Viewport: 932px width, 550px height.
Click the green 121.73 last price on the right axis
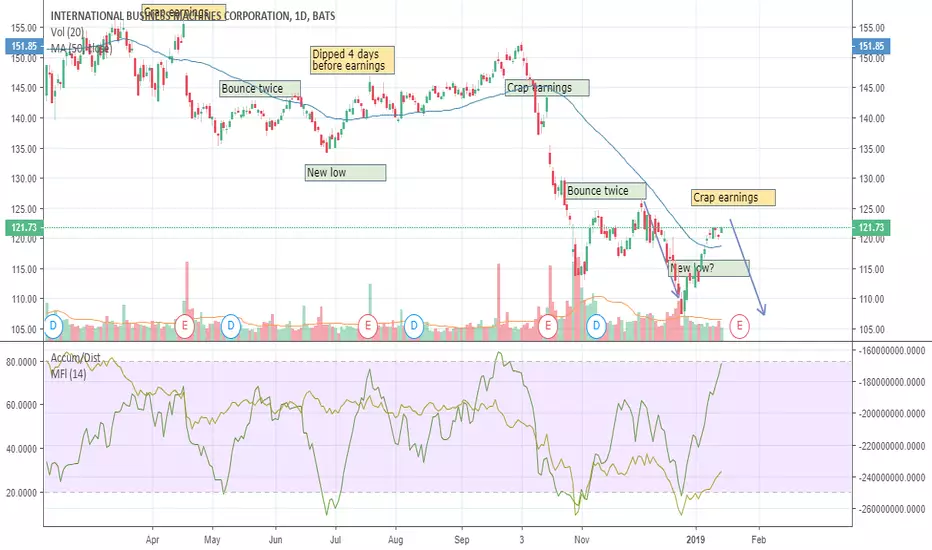[x=871, y=227]
